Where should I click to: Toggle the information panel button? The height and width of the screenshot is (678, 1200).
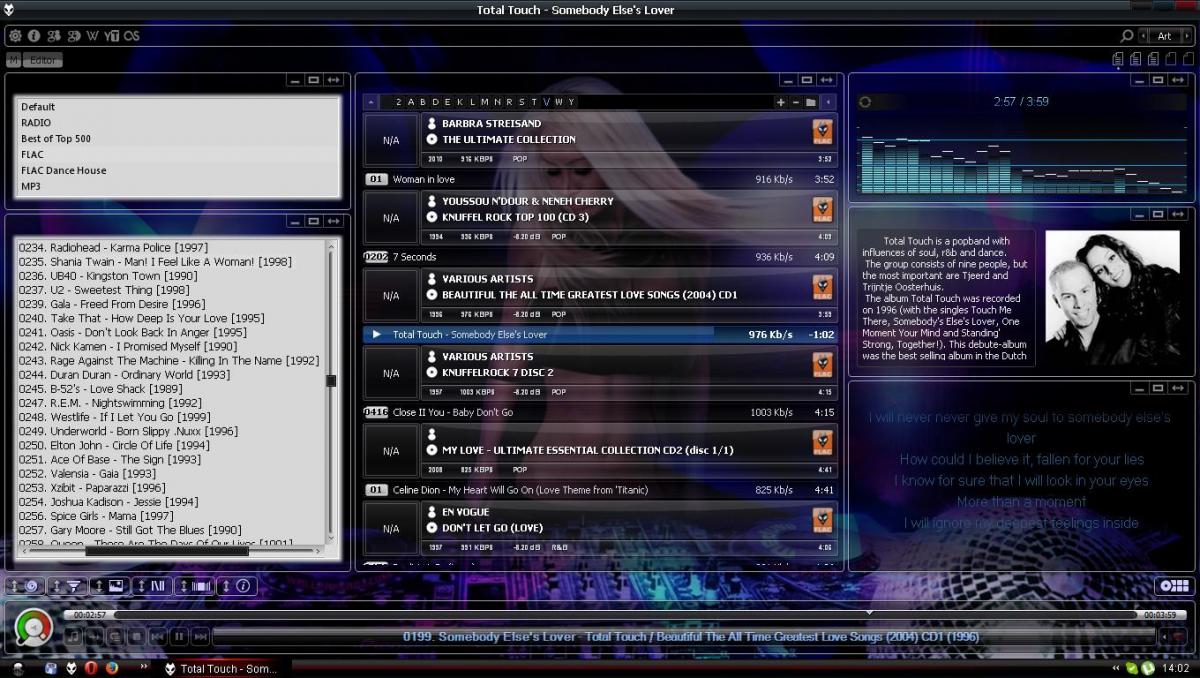coord(237,586)
